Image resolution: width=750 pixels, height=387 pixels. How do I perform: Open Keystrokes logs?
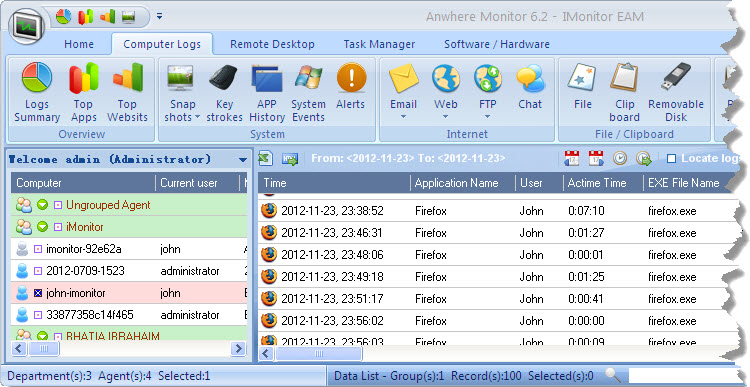point(224,92)
